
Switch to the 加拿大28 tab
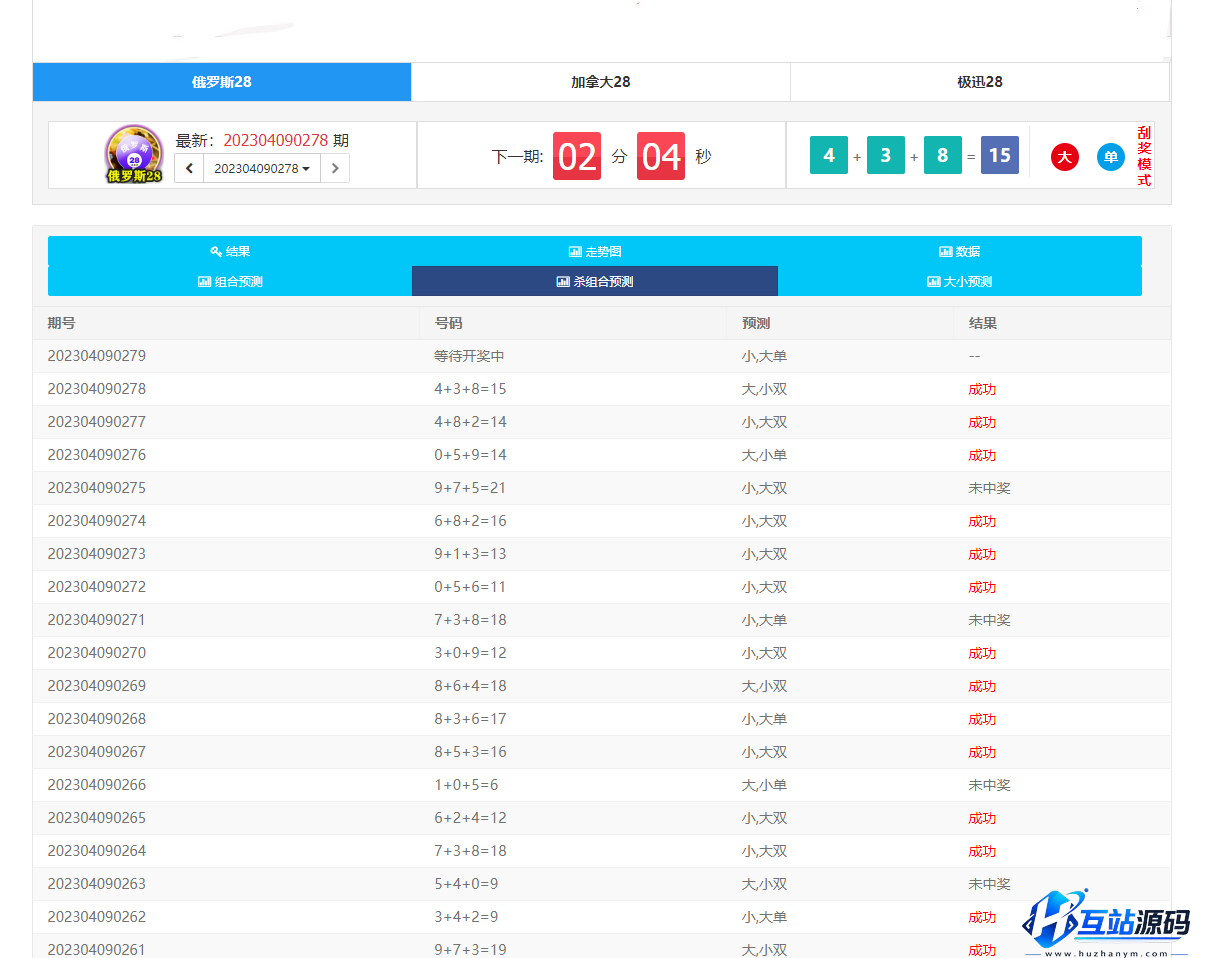pos(600,82)
